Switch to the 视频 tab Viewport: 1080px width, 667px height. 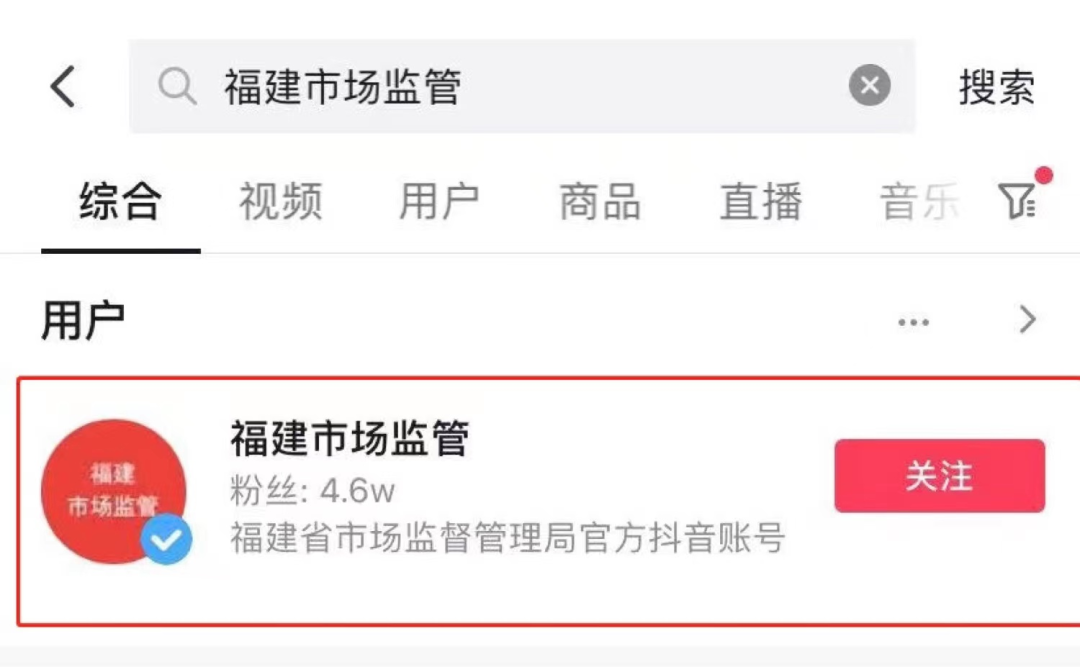click(280, 203)
